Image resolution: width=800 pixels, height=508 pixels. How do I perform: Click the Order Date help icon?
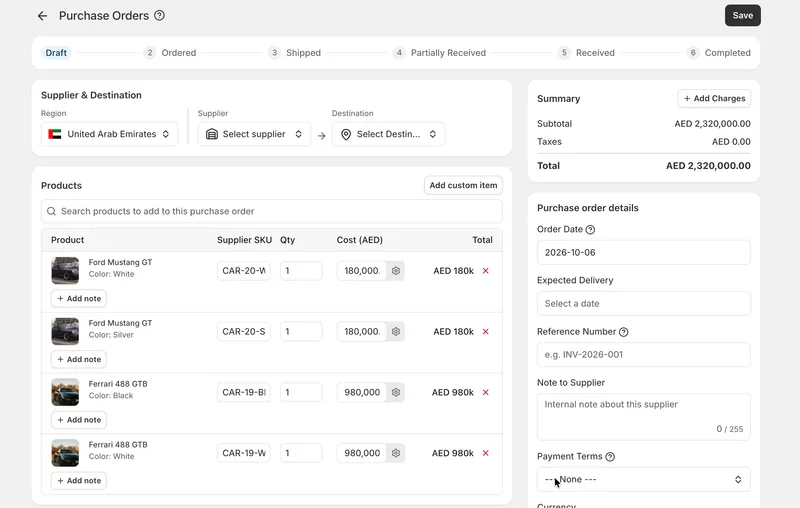(590, 230)
